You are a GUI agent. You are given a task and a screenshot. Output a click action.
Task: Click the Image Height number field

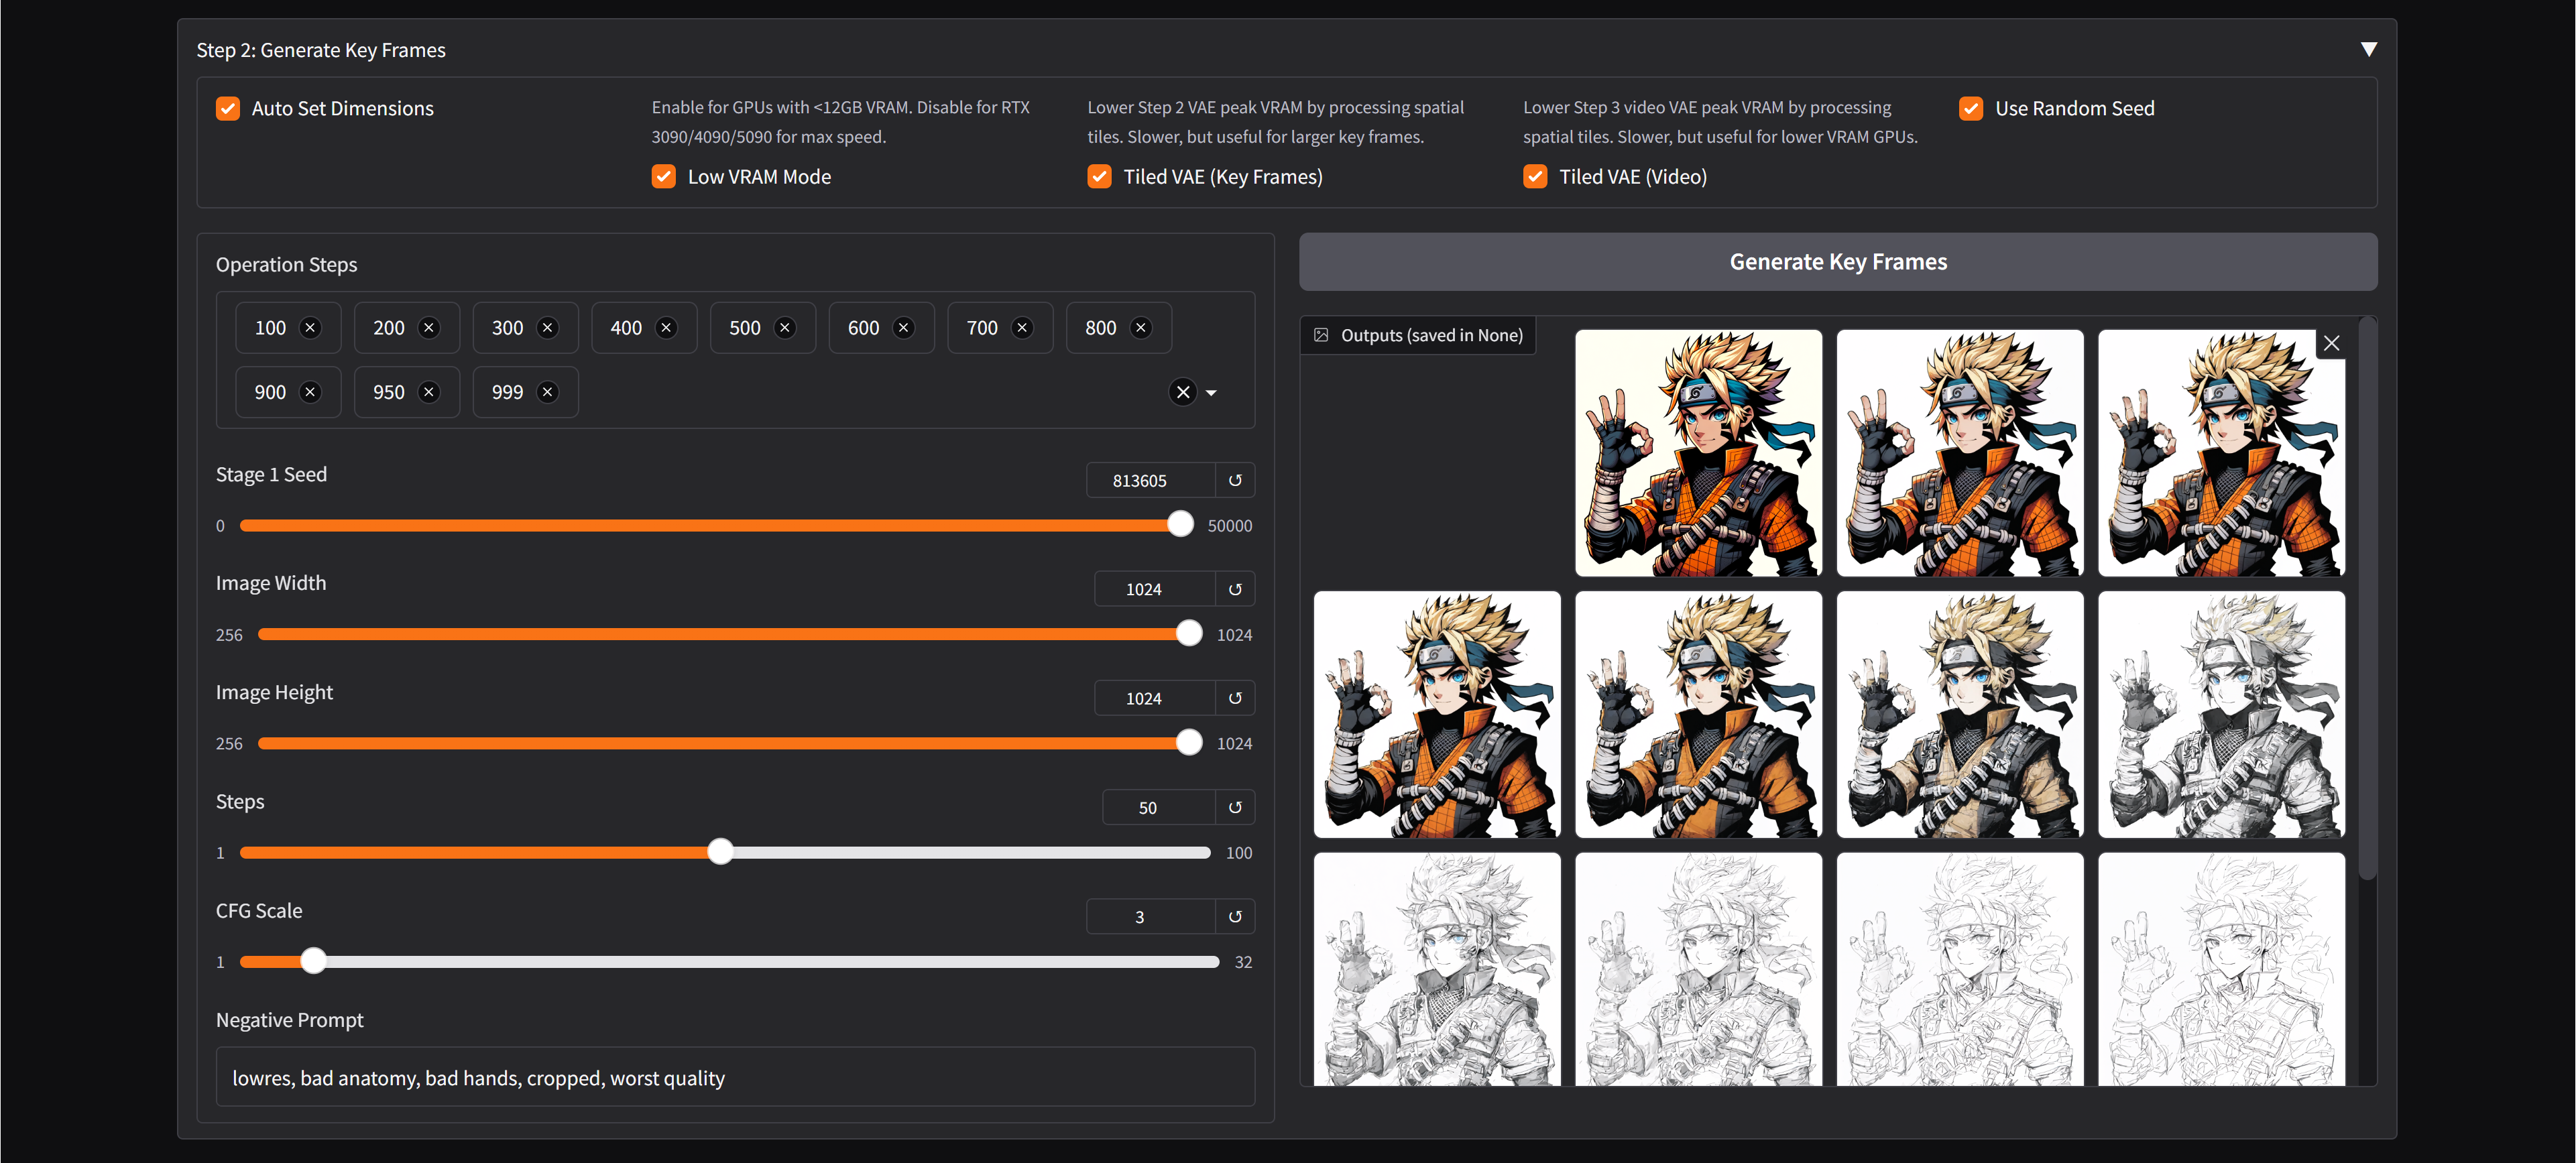pyautogui.click(x=1155, y=699)
